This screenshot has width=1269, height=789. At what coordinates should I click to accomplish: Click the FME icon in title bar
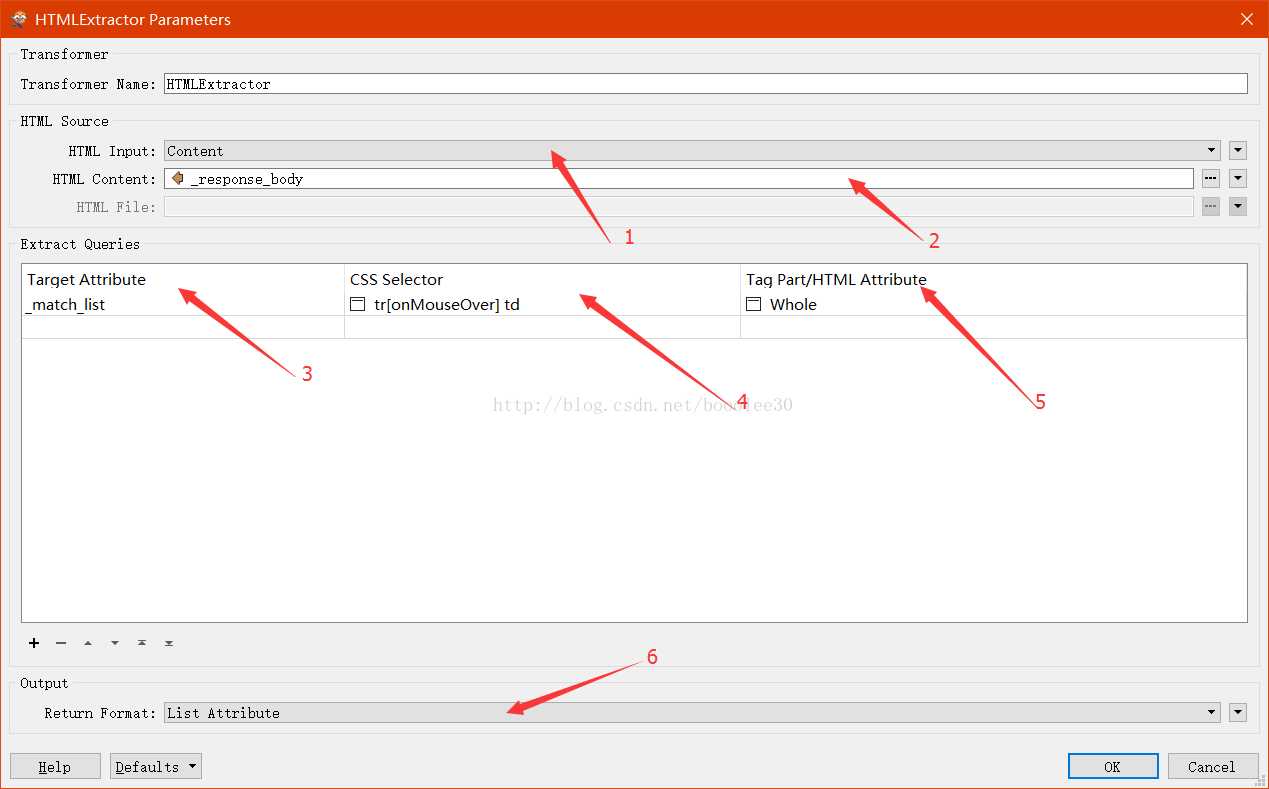18,19
